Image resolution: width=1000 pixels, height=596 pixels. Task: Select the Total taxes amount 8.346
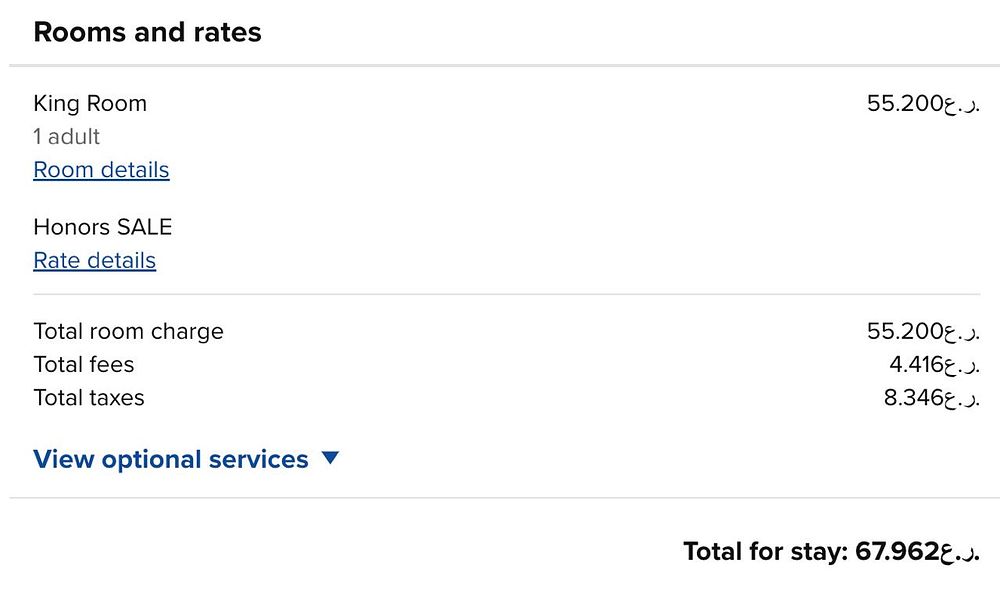[x=913, y=397]
